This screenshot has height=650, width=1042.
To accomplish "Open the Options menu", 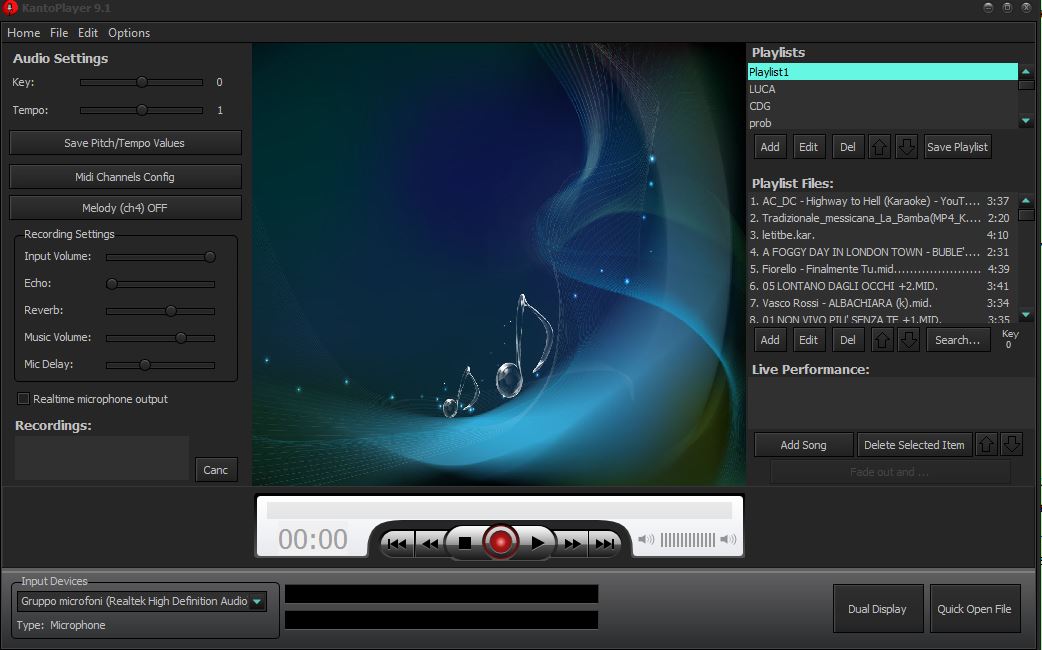I will (128, 33).
